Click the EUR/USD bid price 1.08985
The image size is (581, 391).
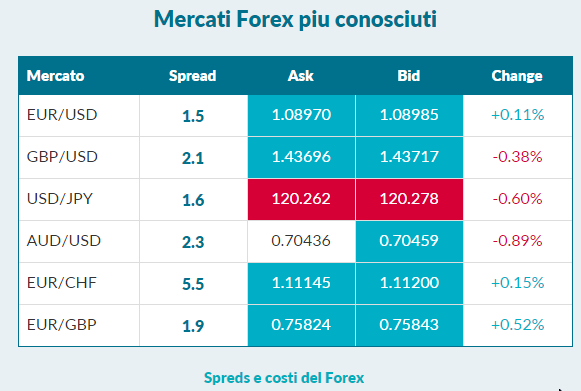pyautogui.click(x=409, y=115)
